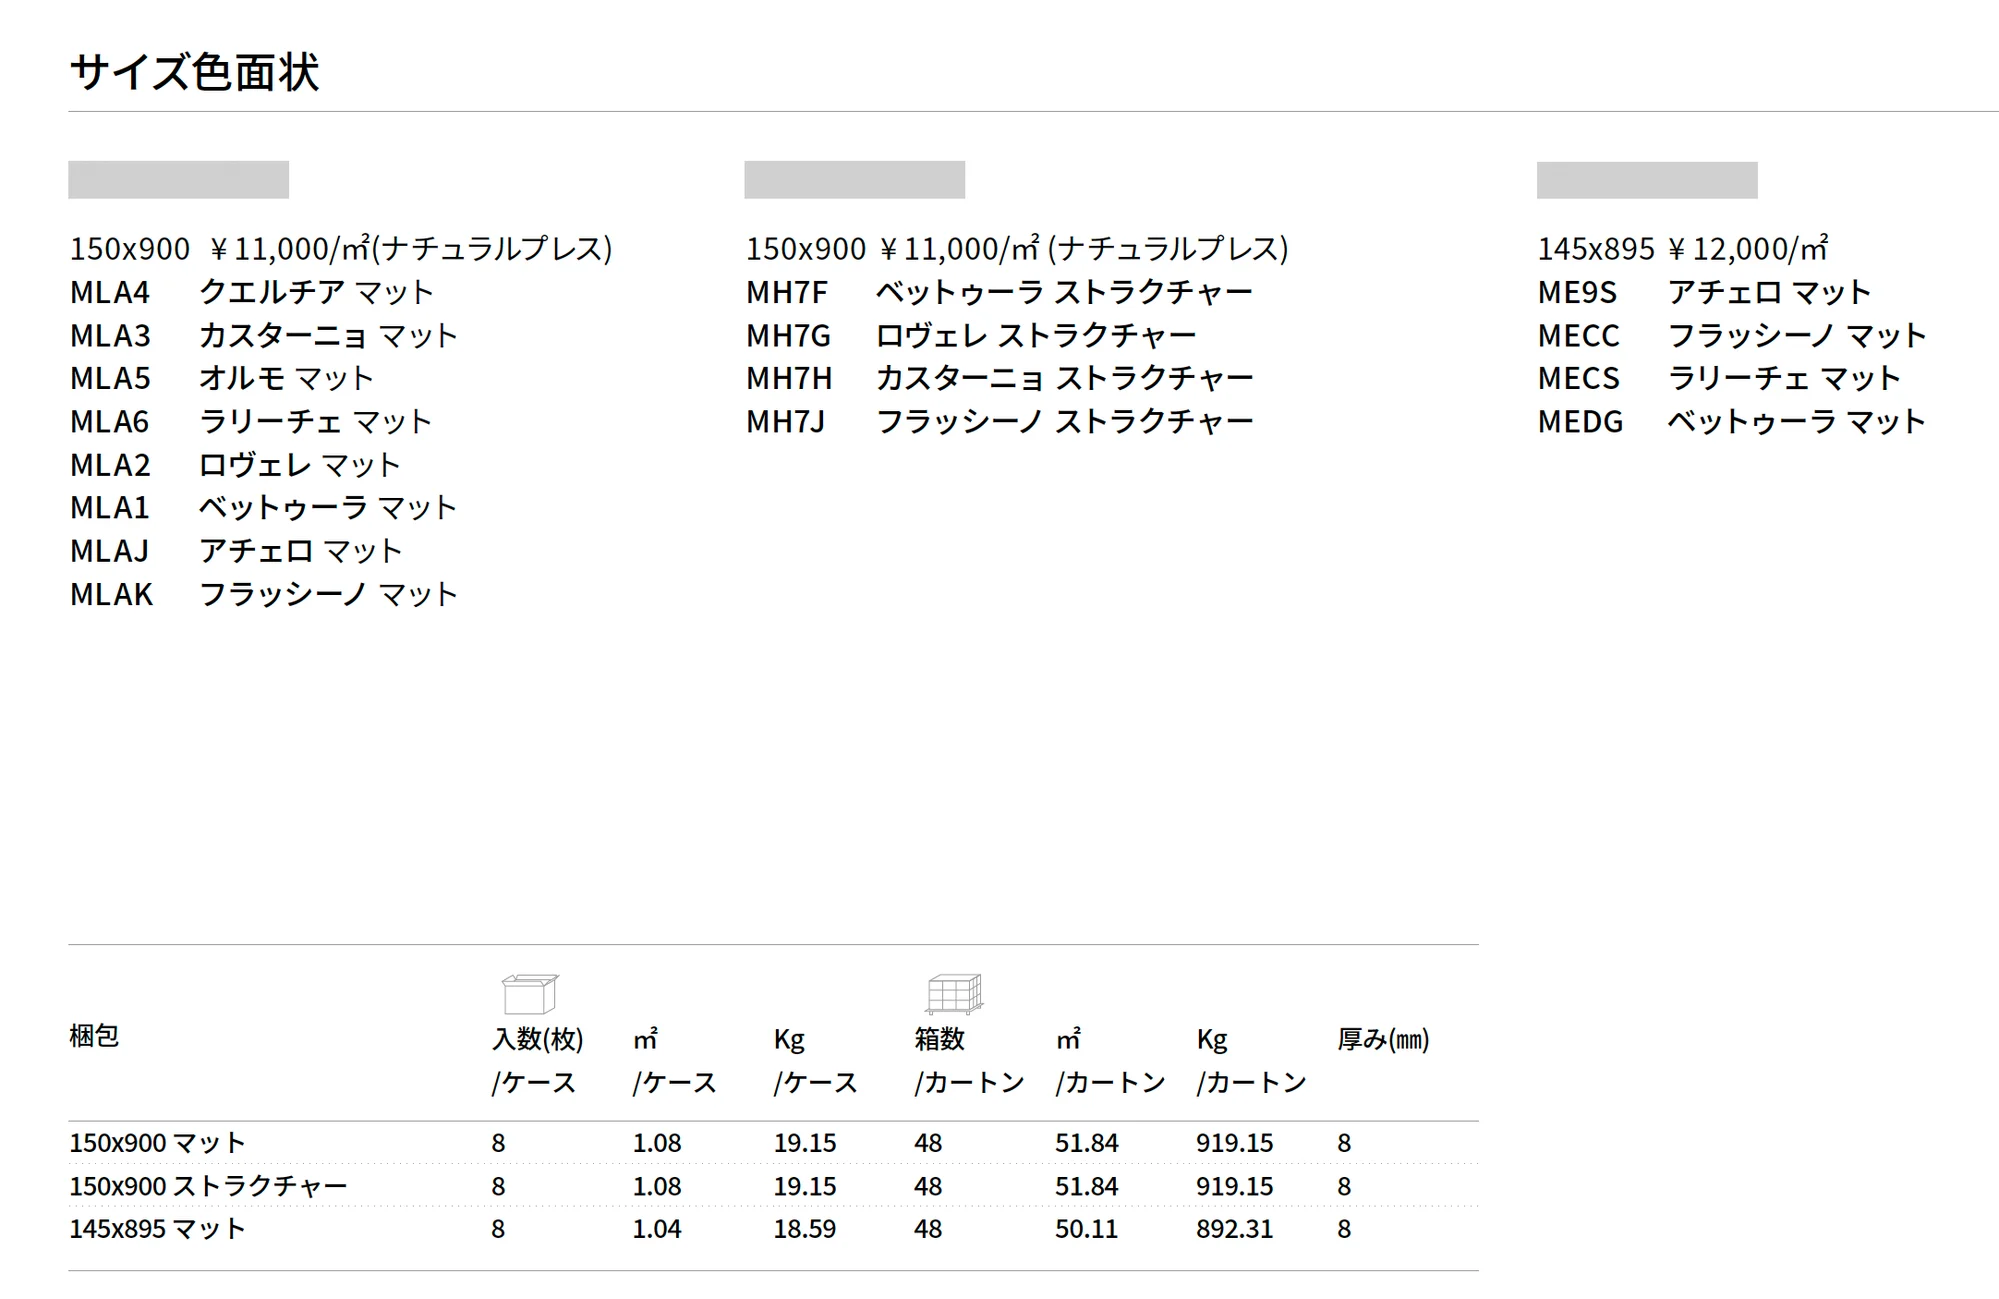Click MECS ラリーチェ マット entry

click(1719, 378)
